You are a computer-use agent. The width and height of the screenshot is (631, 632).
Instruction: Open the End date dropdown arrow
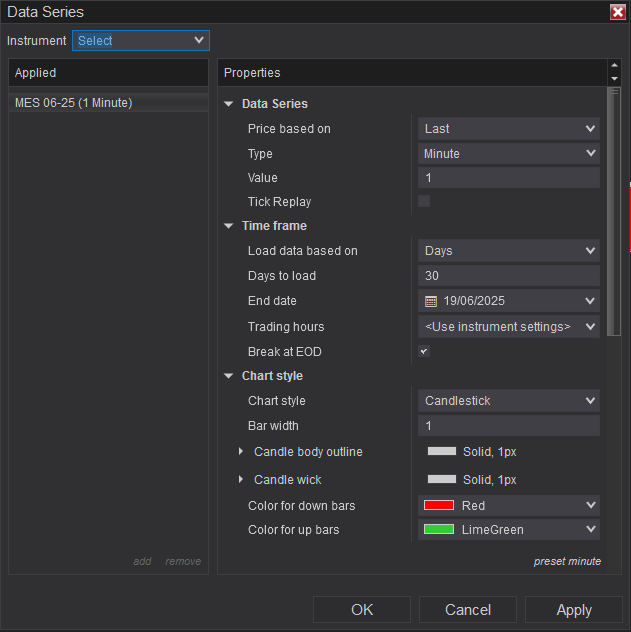(x=590, y=301)
